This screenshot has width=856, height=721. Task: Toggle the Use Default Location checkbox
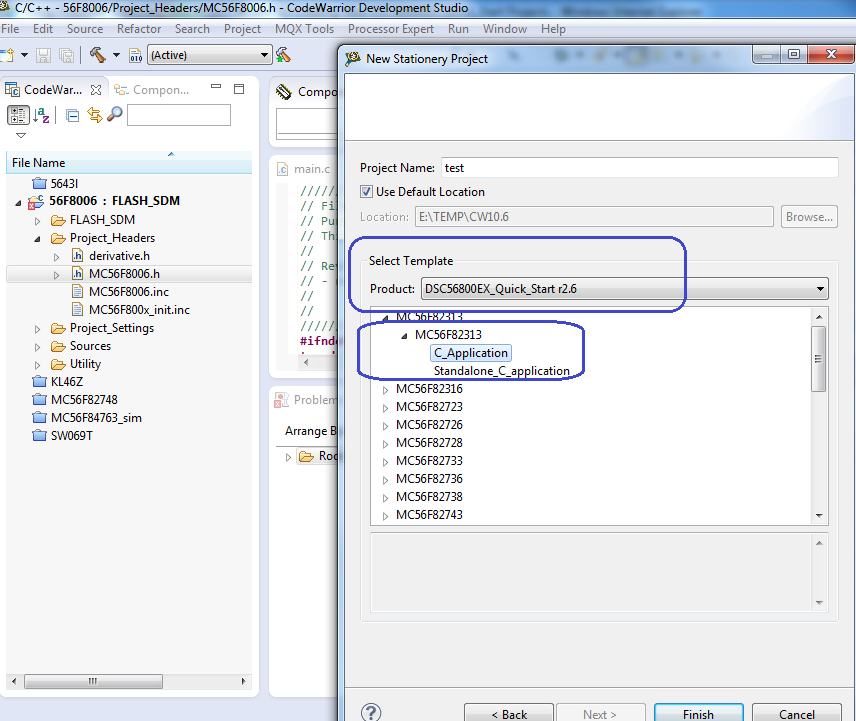pyautogui.click(x=366, y=192)
